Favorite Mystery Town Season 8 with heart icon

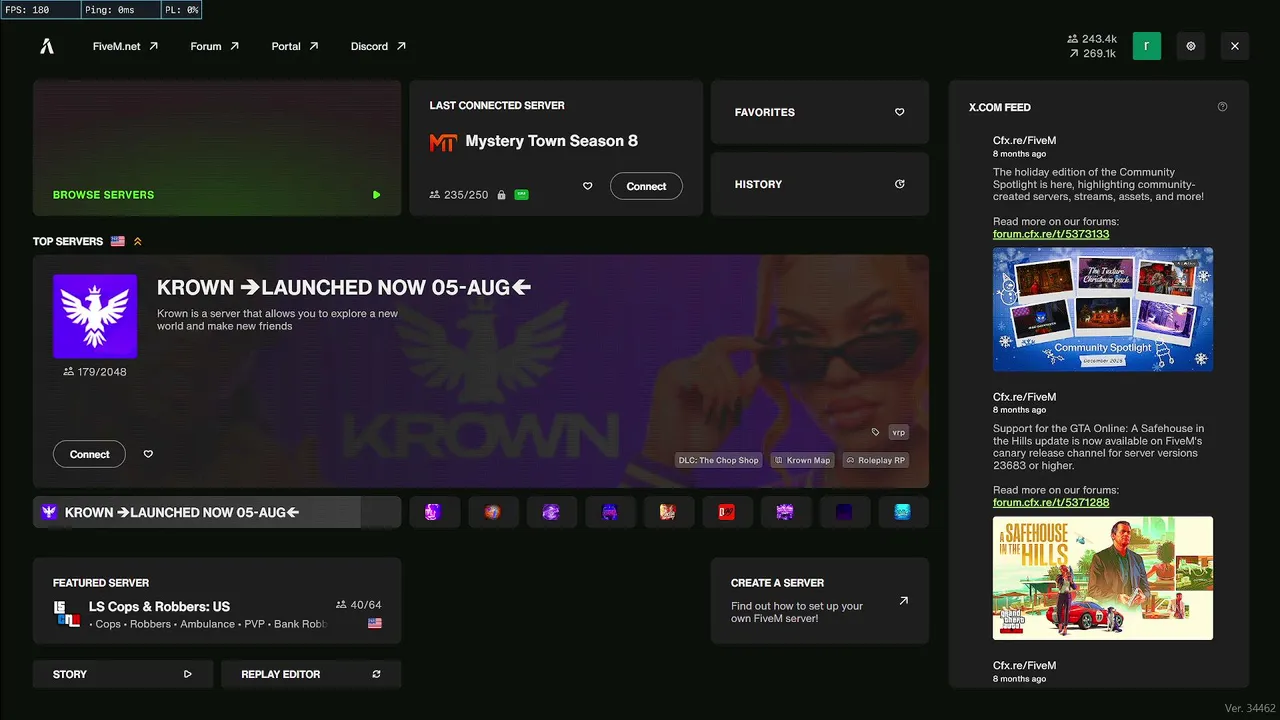pos(588,186)
